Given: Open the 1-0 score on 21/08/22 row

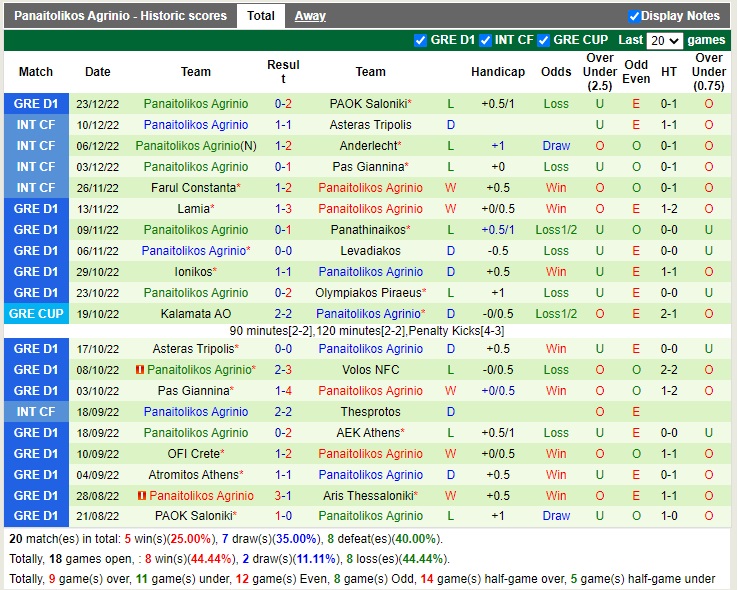Looking at the screenshot, I should coord(283,516).
